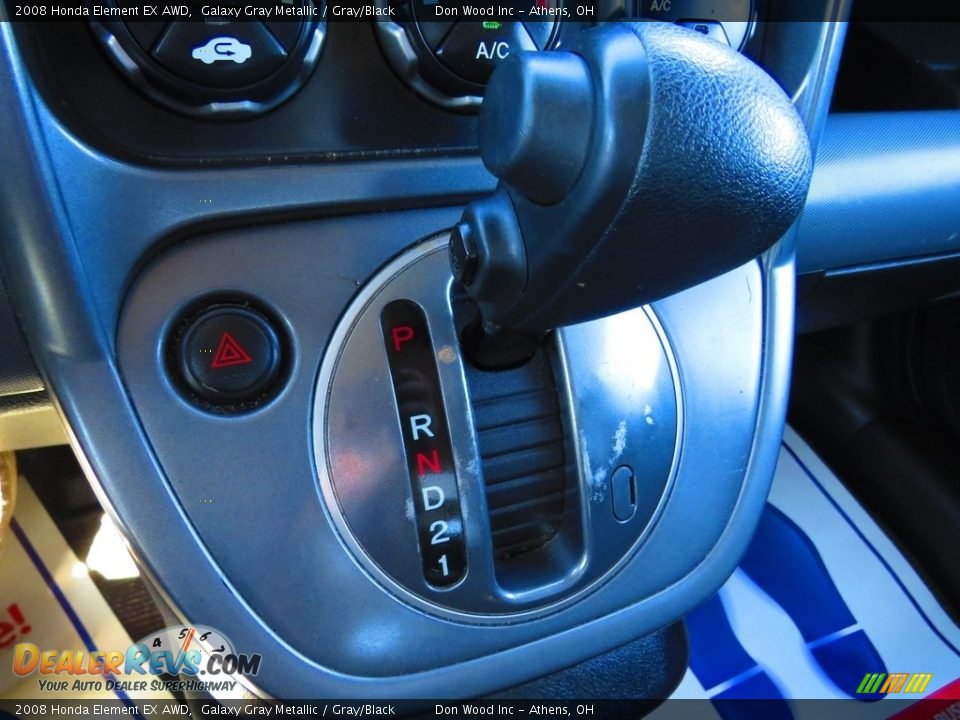The width and height of the screenshot is (960, 720).
Task: Click the green A/C indicator light
Action: pos(491,25)
